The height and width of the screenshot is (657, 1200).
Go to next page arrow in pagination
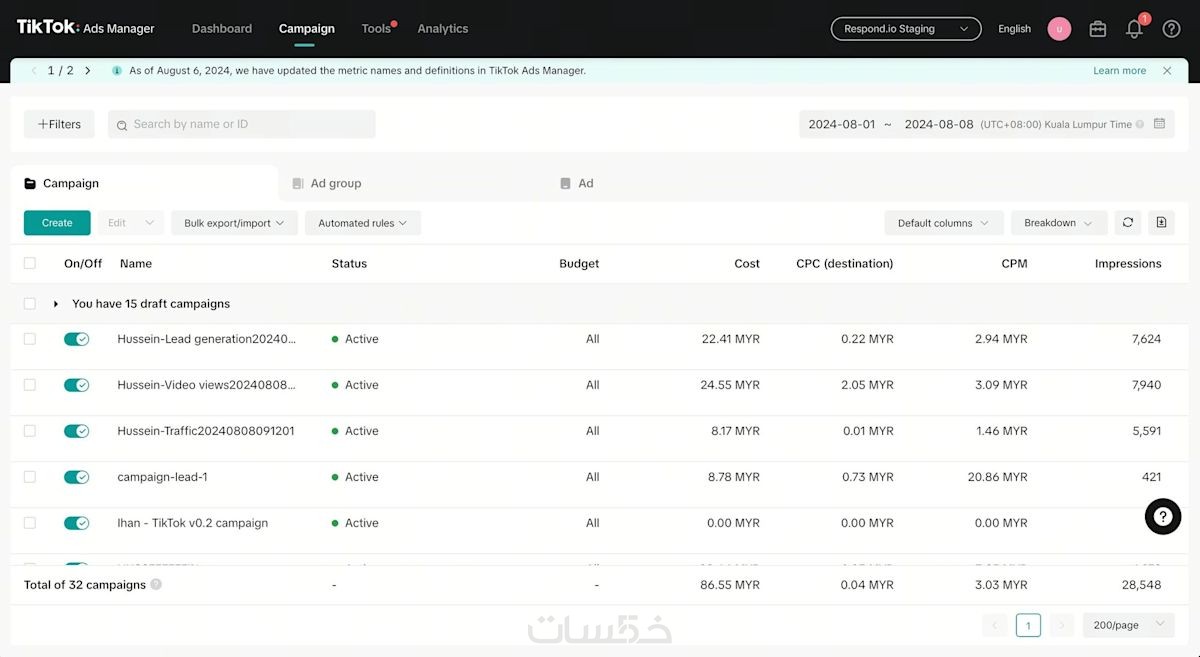pyautogui.click(x=1062, y=625)
